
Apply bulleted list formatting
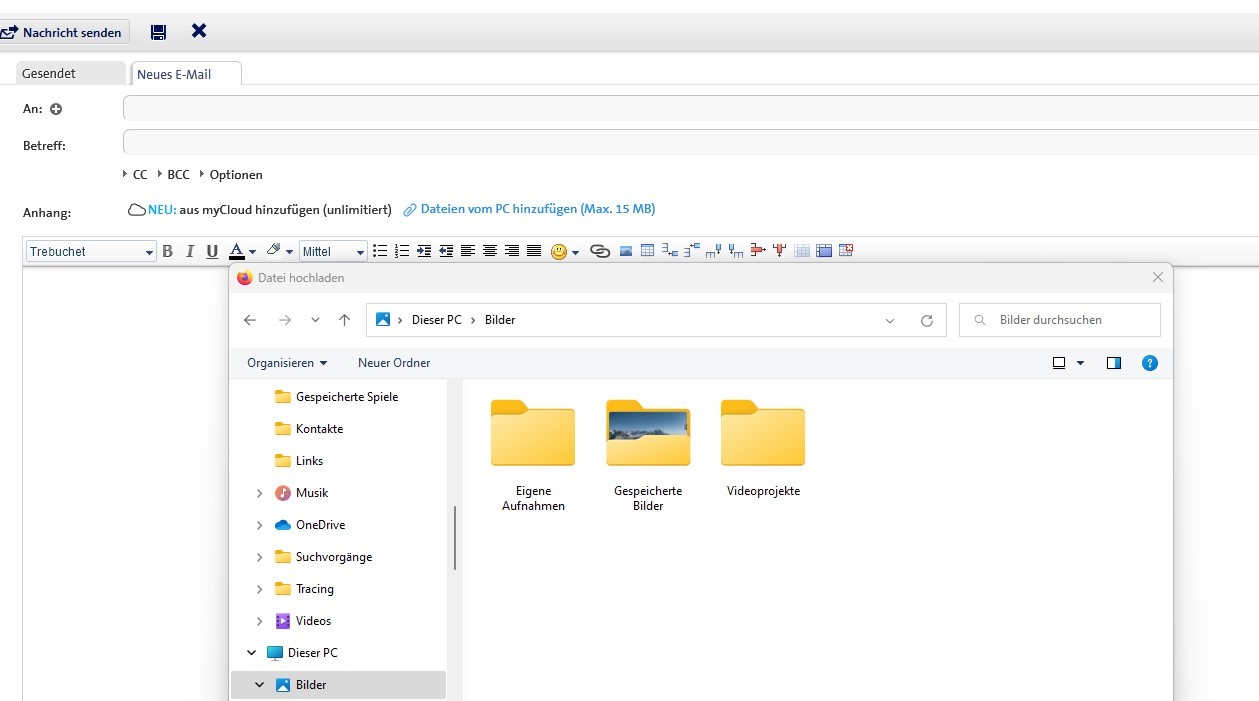pos(380,251)
